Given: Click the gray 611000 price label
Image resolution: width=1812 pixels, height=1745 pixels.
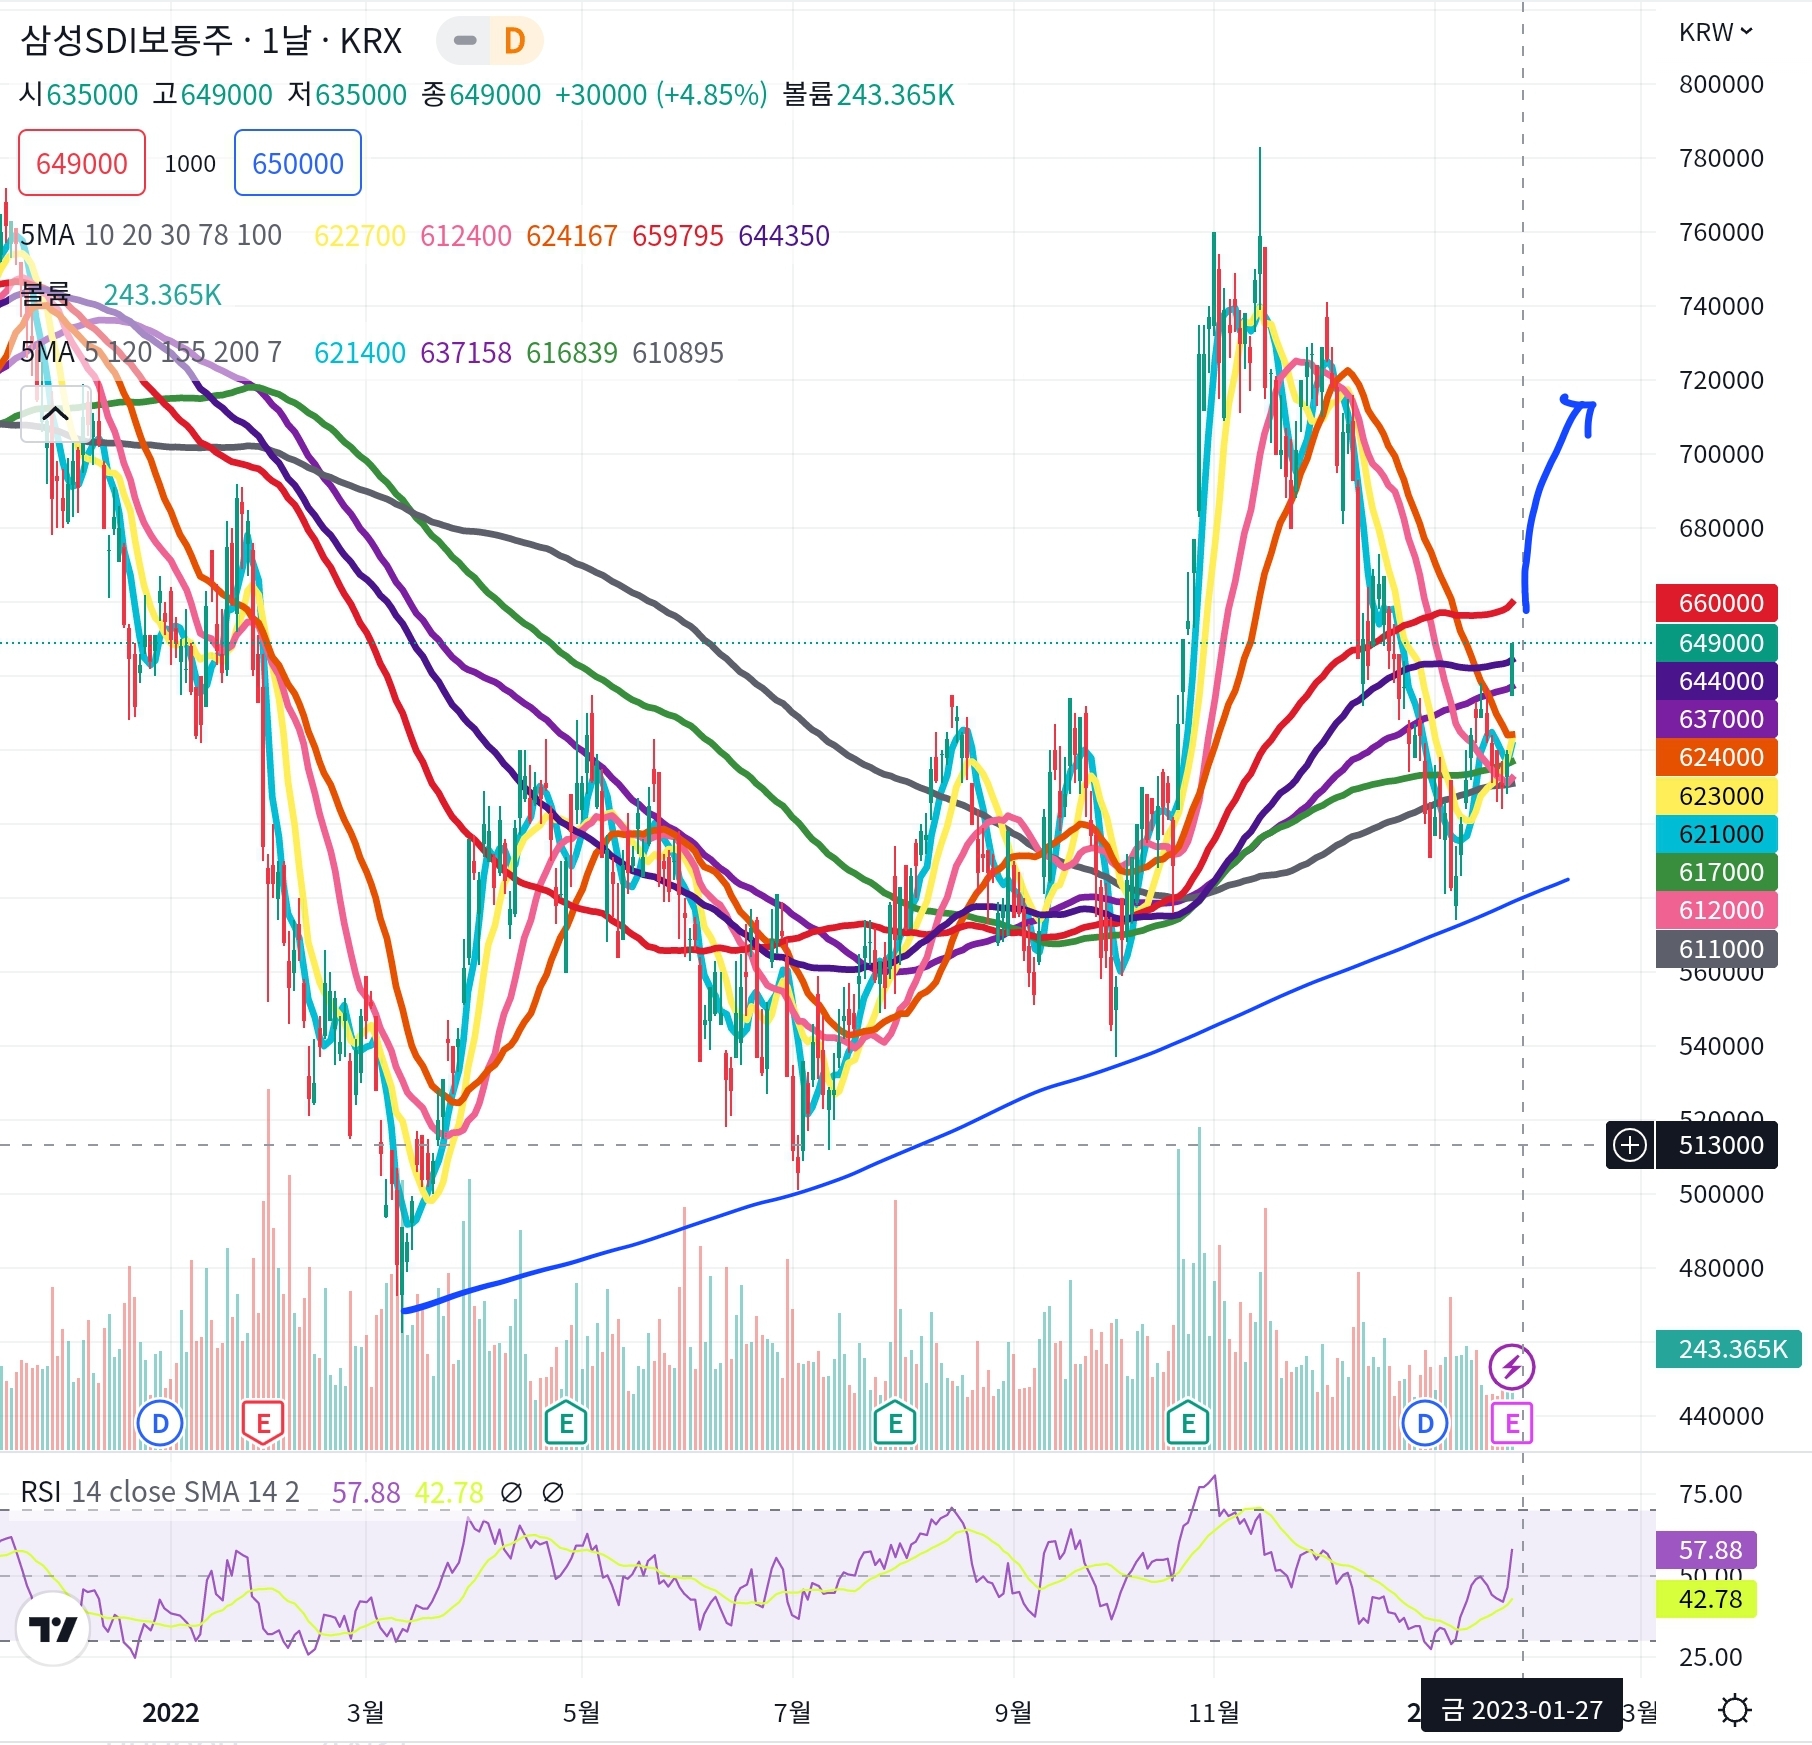Looking at the screenshot, I should click(1717, 949).
